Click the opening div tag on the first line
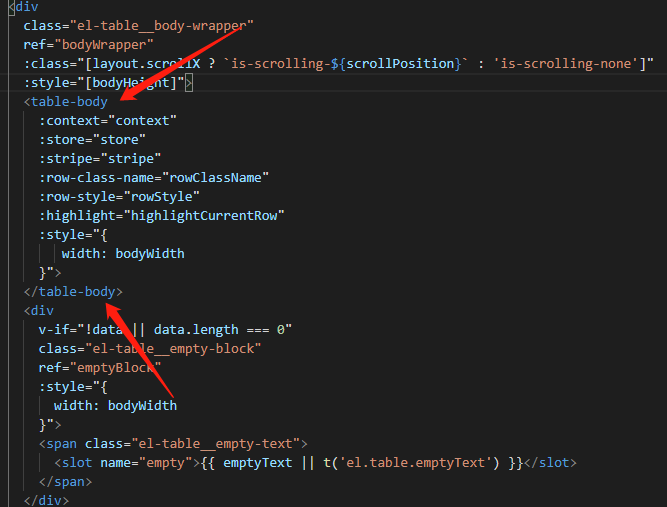 pyautogui.click(x=23, y=7)
